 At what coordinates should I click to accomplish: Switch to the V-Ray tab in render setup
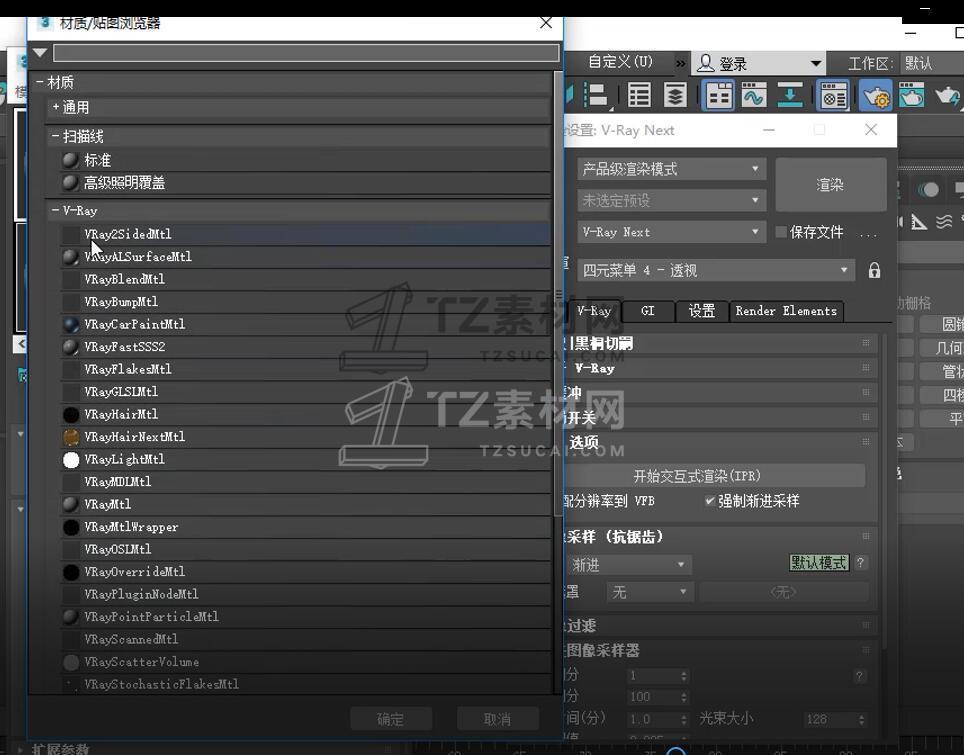tap(594, 311)
